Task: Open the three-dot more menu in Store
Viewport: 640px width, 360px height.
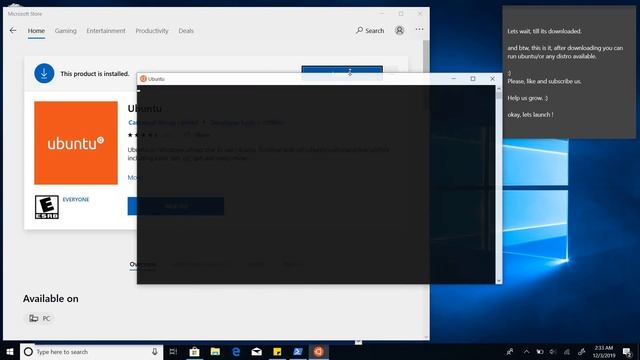Action: tap(419, 29)
